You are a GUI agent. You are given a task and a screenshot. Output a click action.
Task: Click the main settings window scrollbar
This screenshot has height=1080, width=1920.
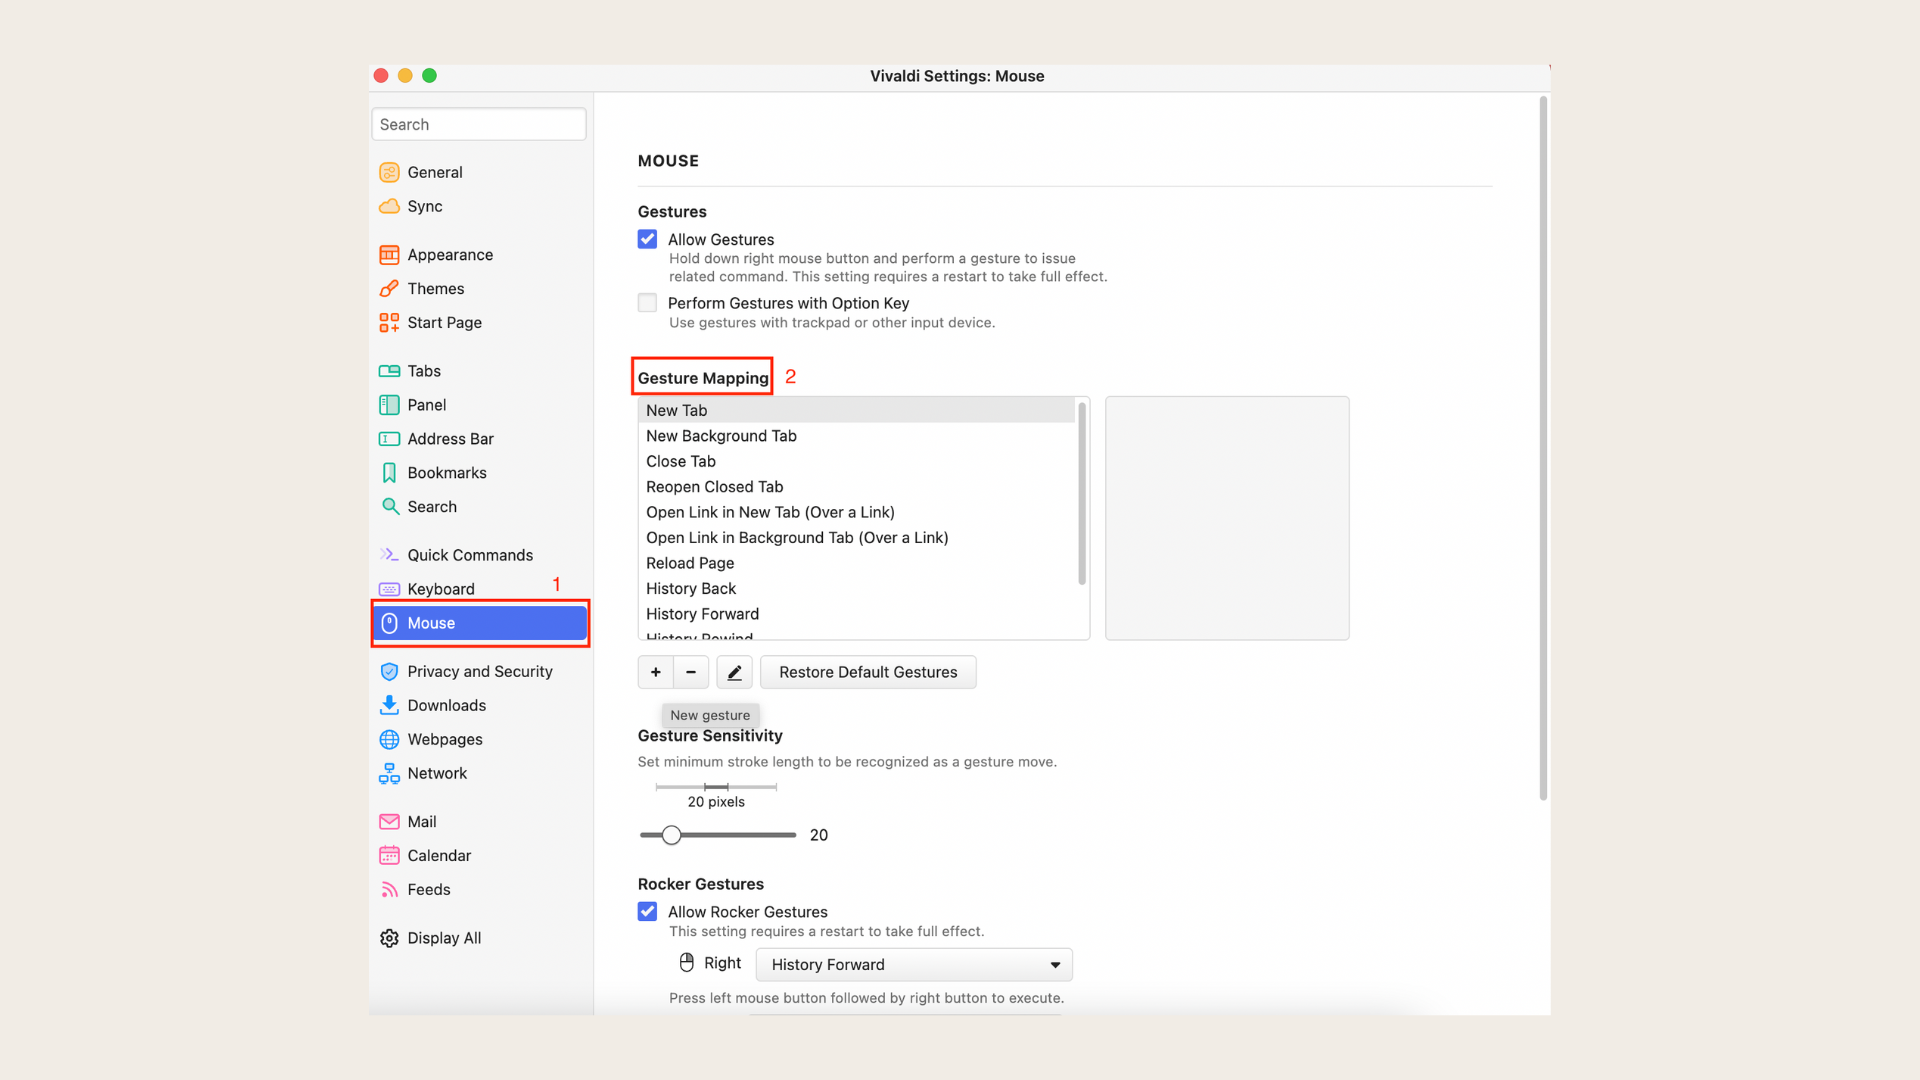(1543, 448)
